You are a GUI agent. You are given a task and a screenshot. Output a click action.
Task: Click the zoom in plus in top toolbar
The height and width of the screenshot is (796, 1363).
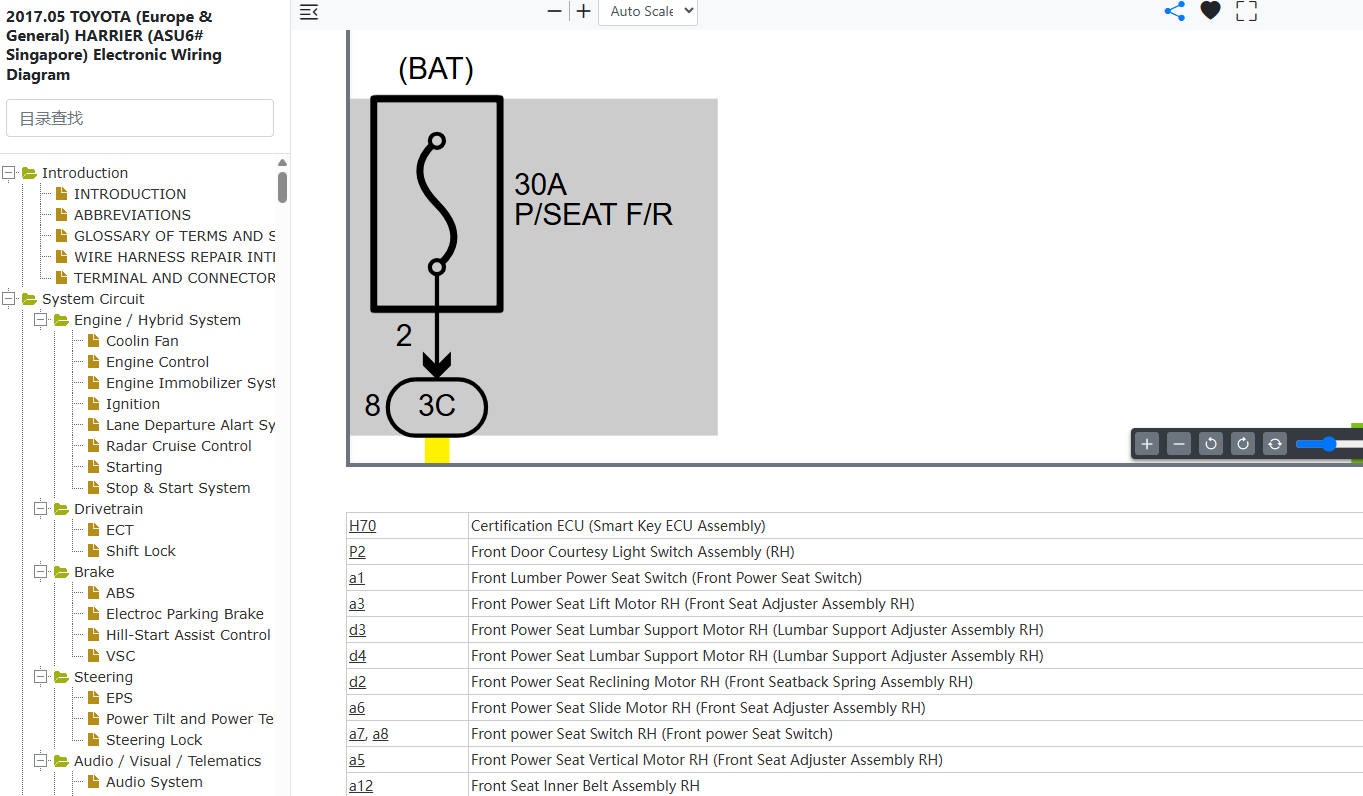pyautogui.click(x=584, y=11)
